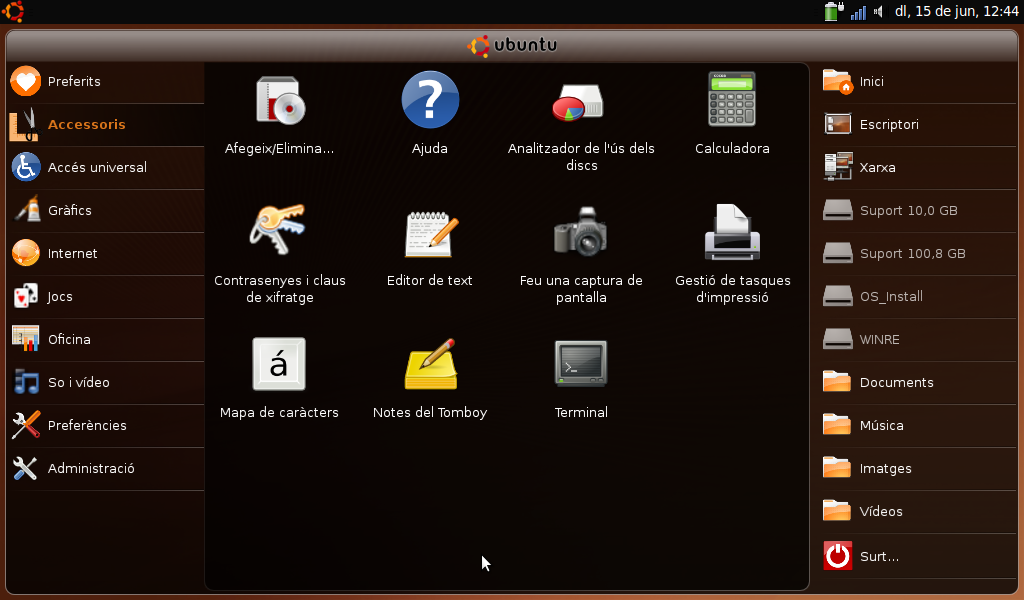Image resolution: width=1024 pixels, height=600 pixels.
Task: Mount the Suport 10,0 GB volume
Action: [919, 211]
